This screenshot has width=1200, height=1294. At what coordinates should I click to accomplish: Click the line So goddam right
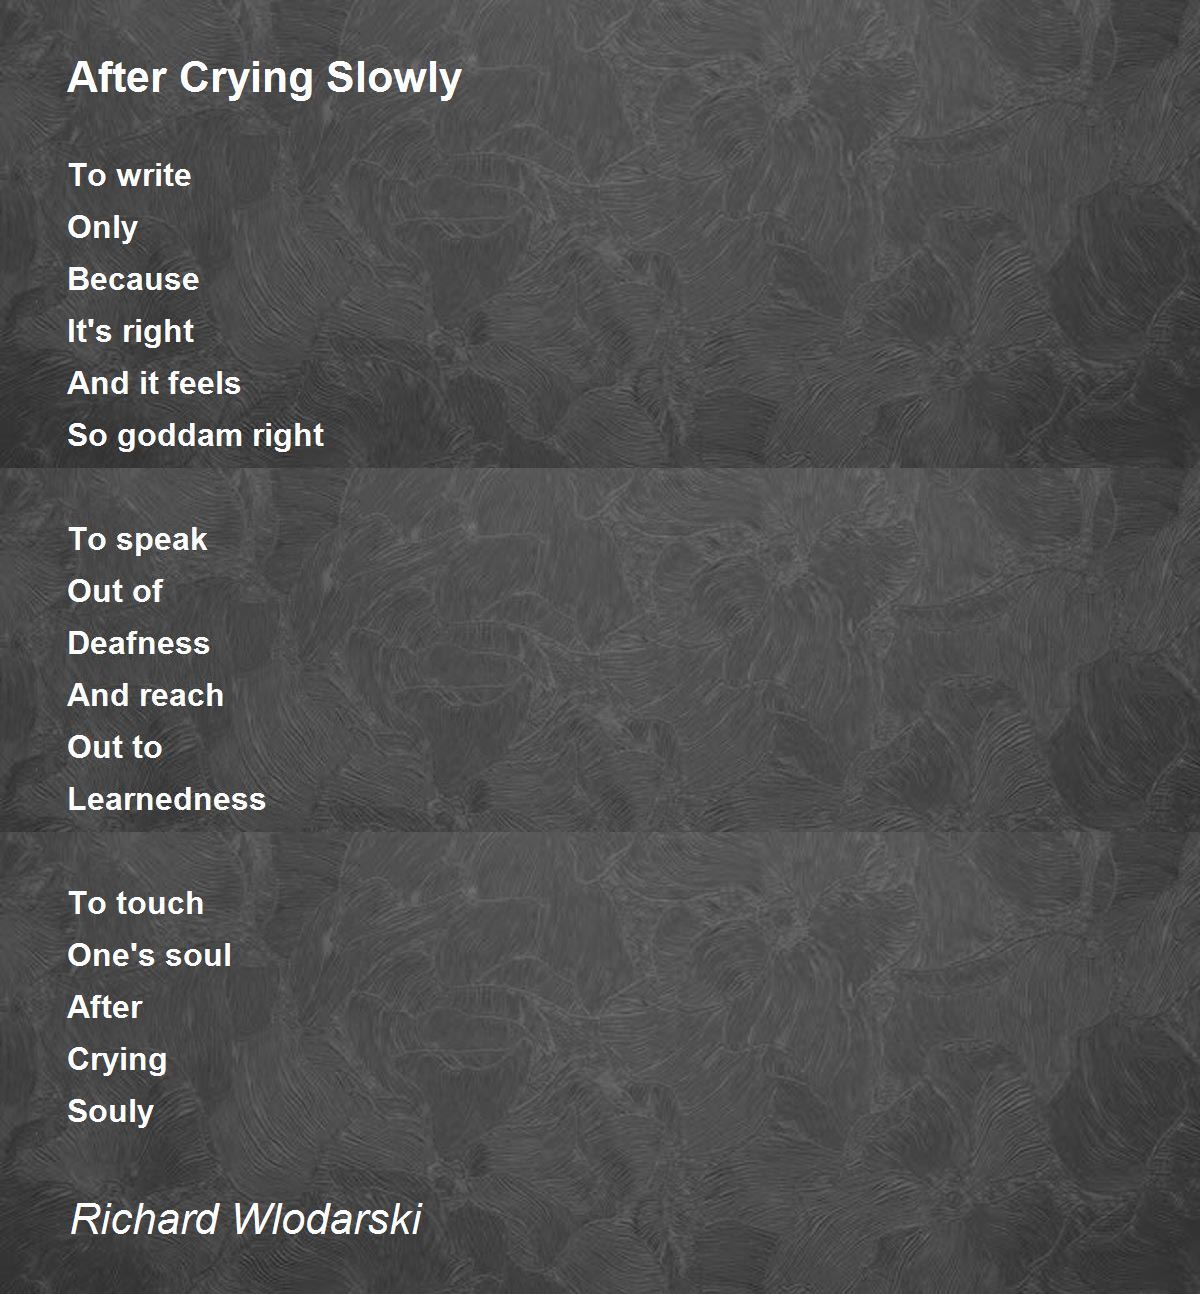coord(195,436)
